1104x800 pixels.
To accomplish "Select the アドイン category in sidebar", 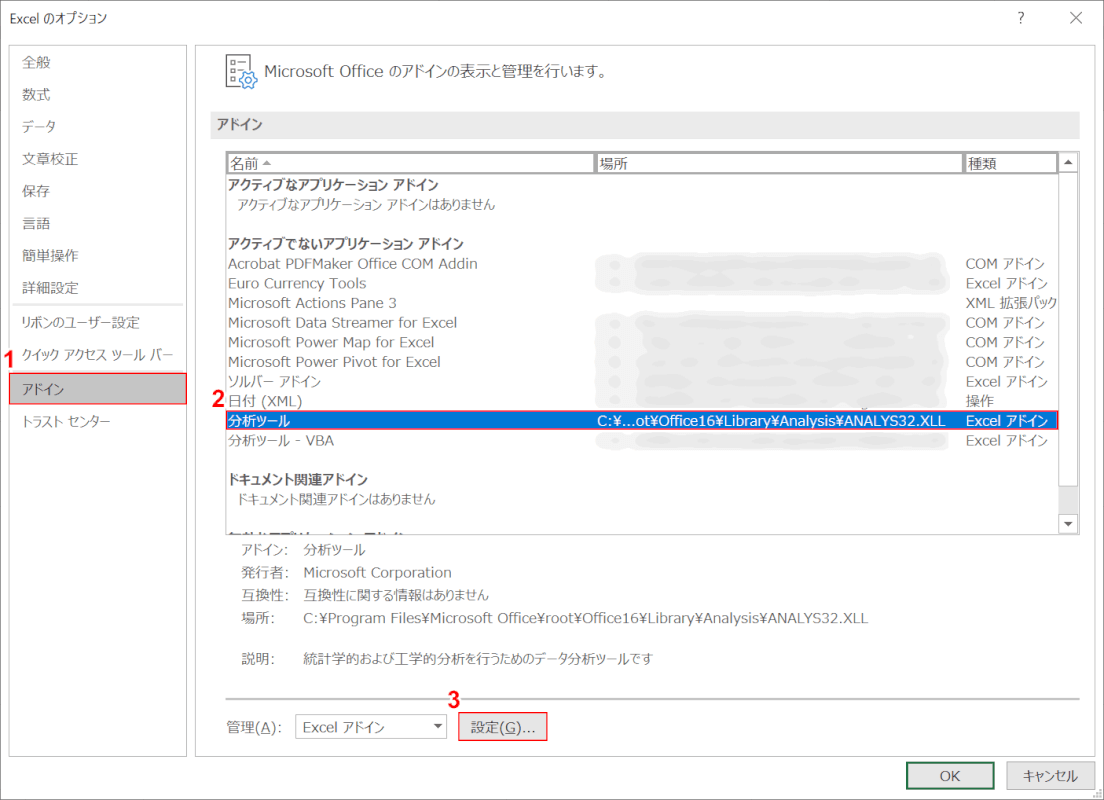I will point(98,389).
